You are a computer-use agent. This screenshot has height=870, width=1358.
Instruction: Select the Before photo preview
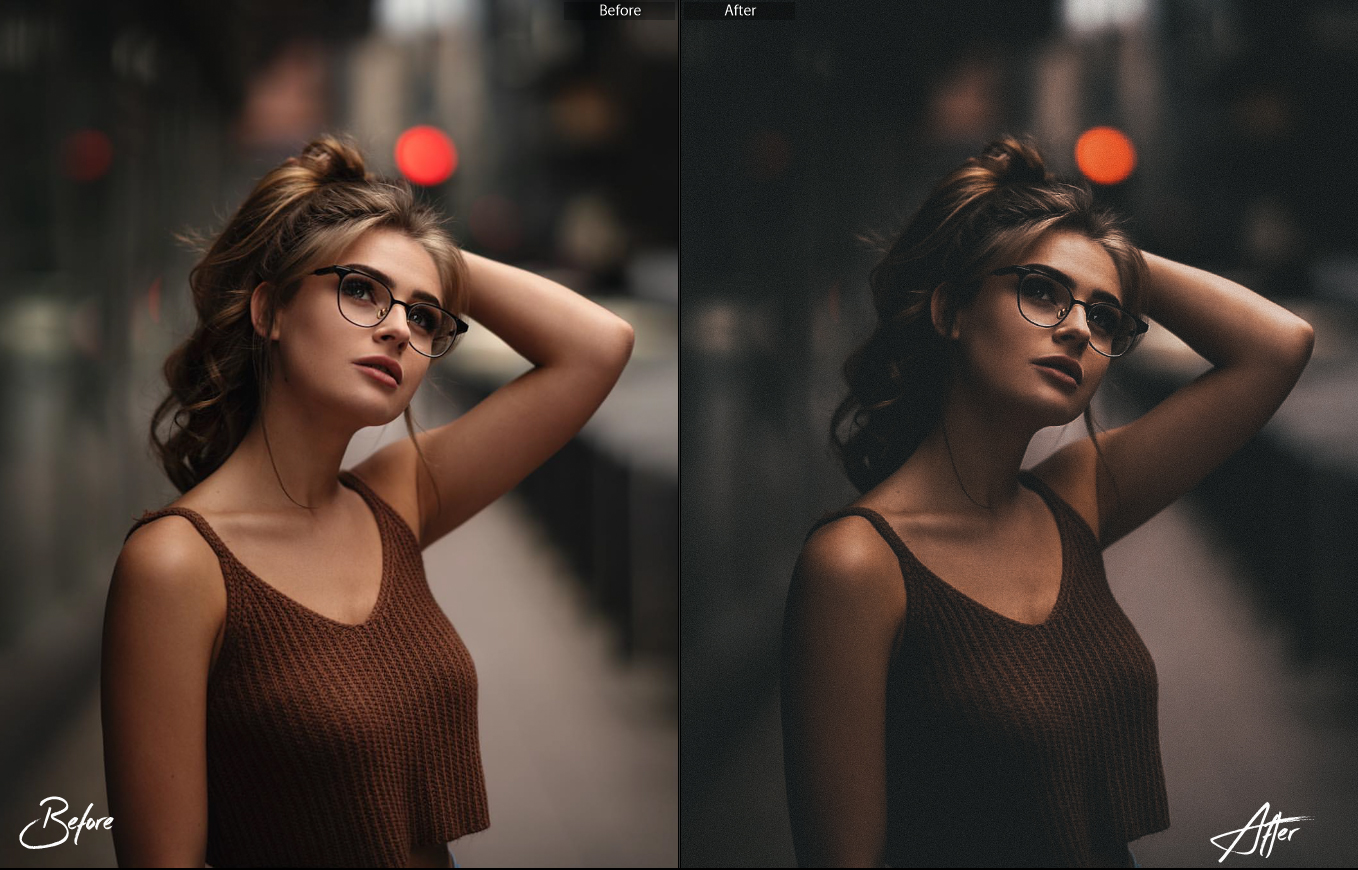click(339, 434)
